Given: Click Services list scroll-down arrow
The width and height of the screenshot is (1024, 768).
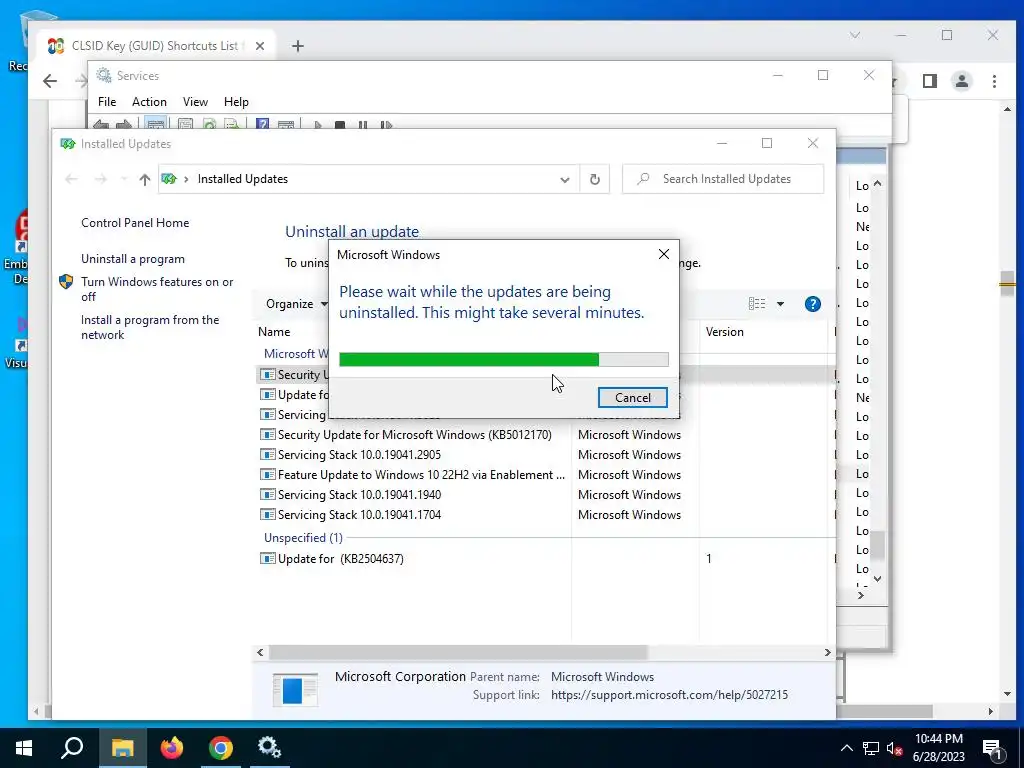Looking at the screenshot, I should [x=878, y=579].
